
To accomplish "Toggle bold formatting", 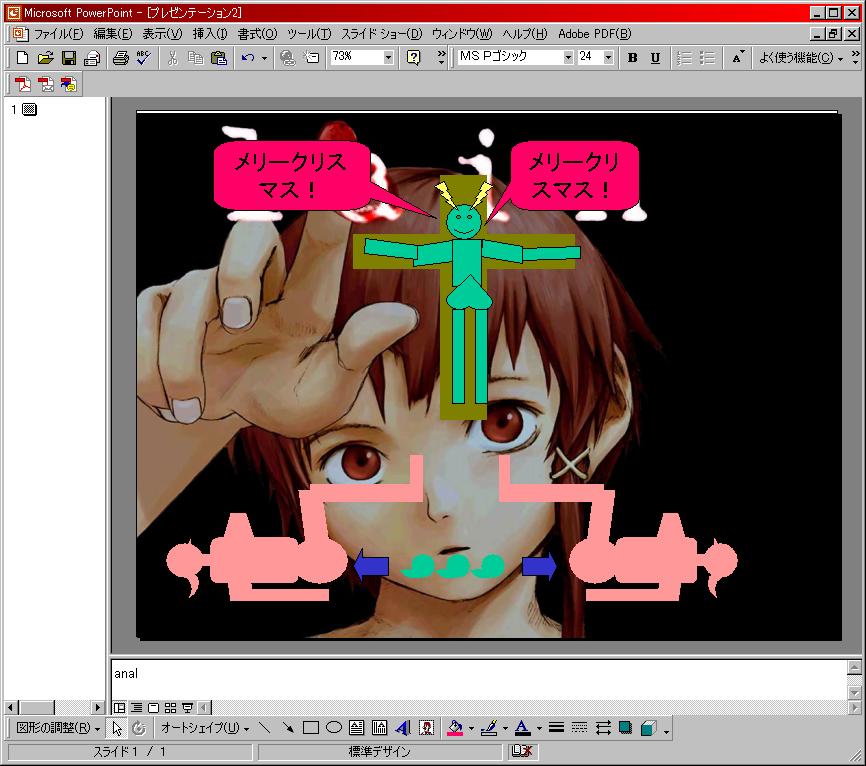I will point(632,58).
